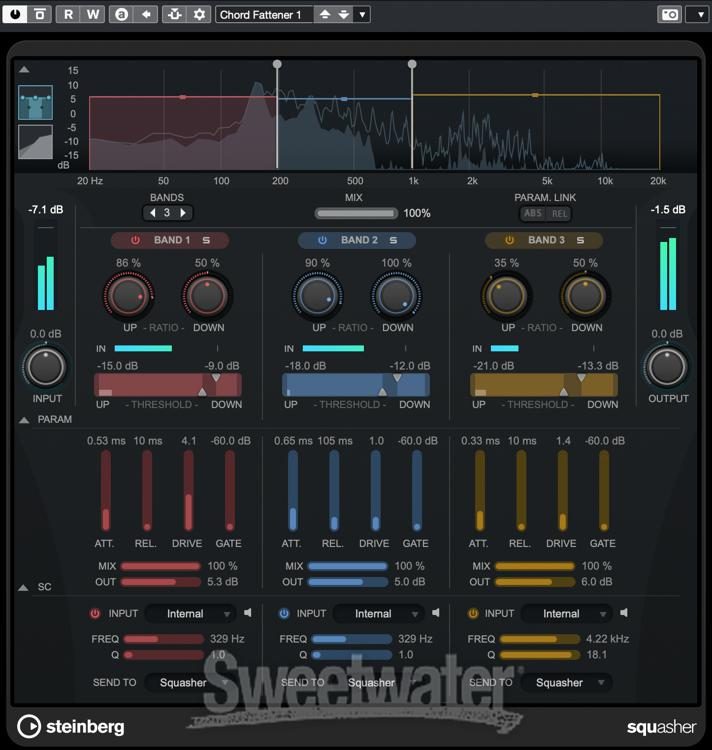Click Band 1 DRIVE vertical slider

tap(188, 491)
